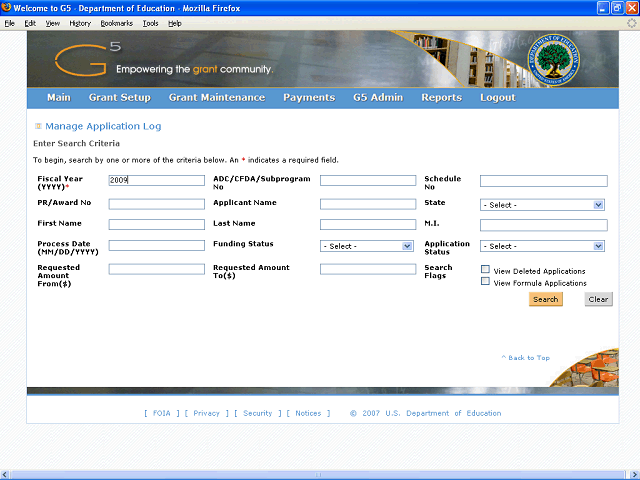Click the Clear button
The width and height of the screenshot is (640, 480).
point(598,299)
